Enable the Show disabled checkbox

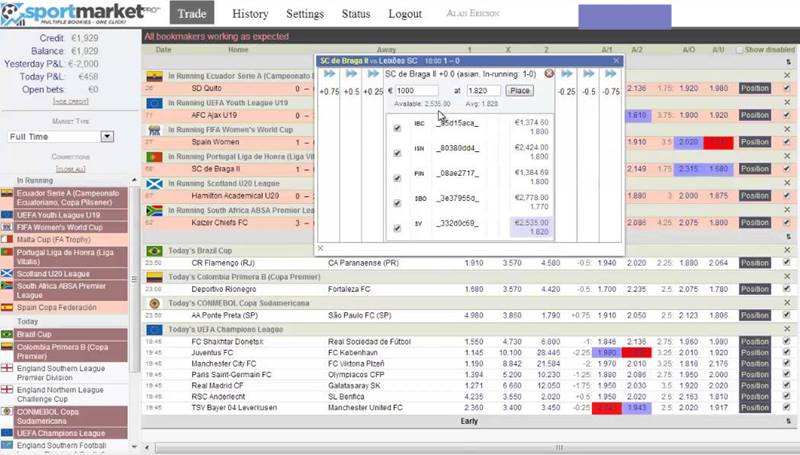(740, 49)
